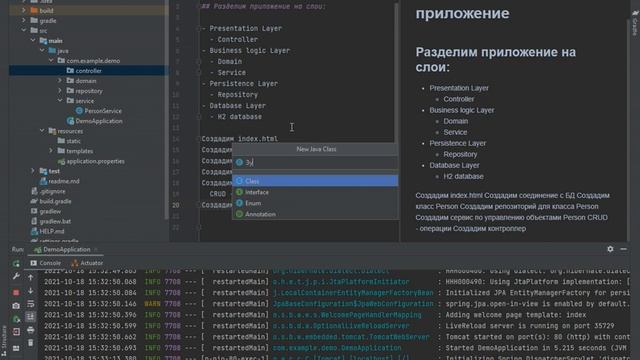The height and width of the screenshot is (360, 640).
Task: Toggle scroll to end in console
Action: pyautogui.click(x=31, y=317)
